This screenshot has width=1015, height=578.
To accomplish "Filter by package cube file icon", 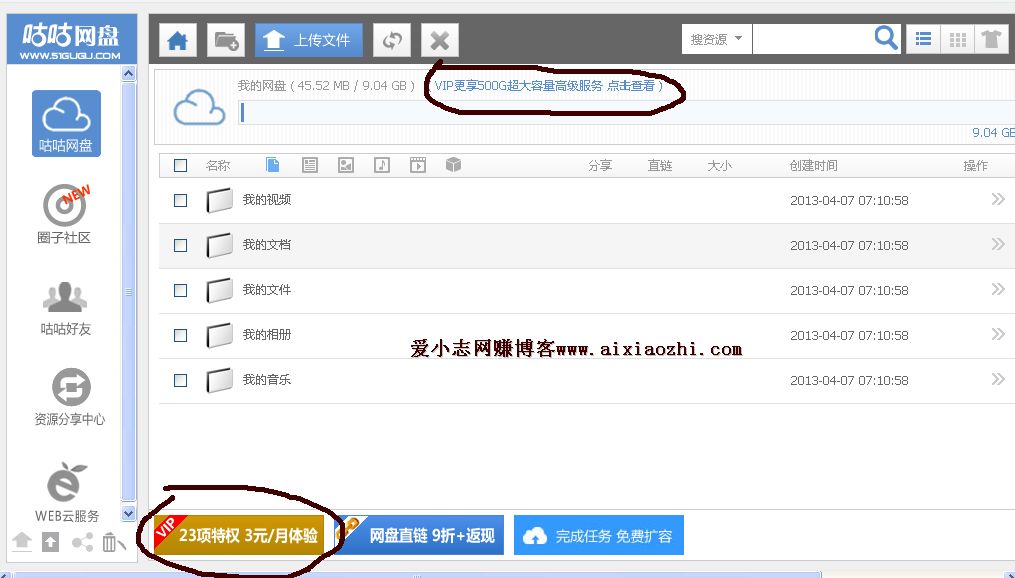I will tap(453, 165).
